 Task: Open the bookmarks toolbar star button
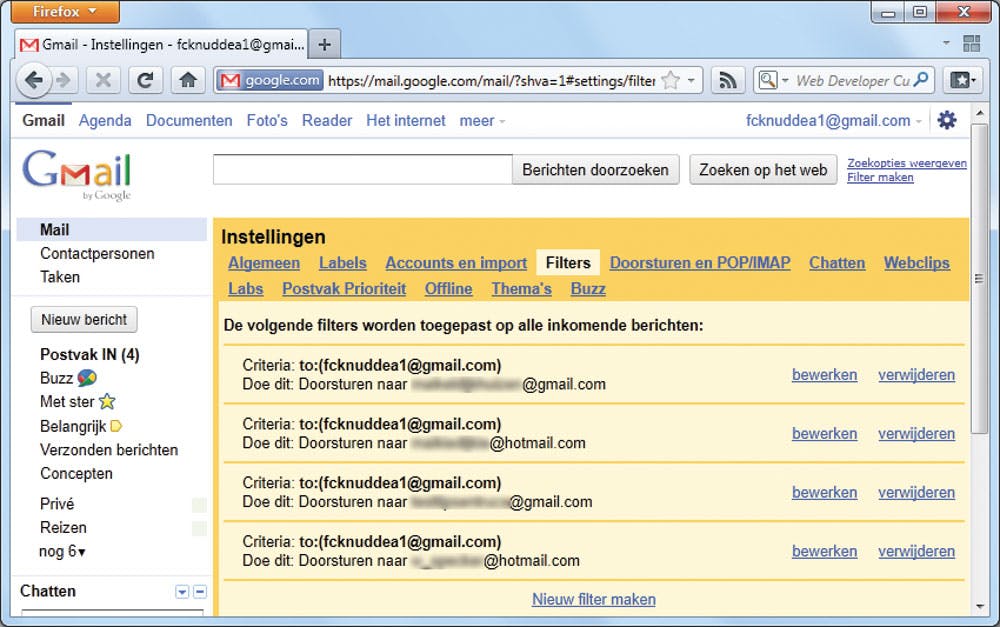tap(962, 80)
